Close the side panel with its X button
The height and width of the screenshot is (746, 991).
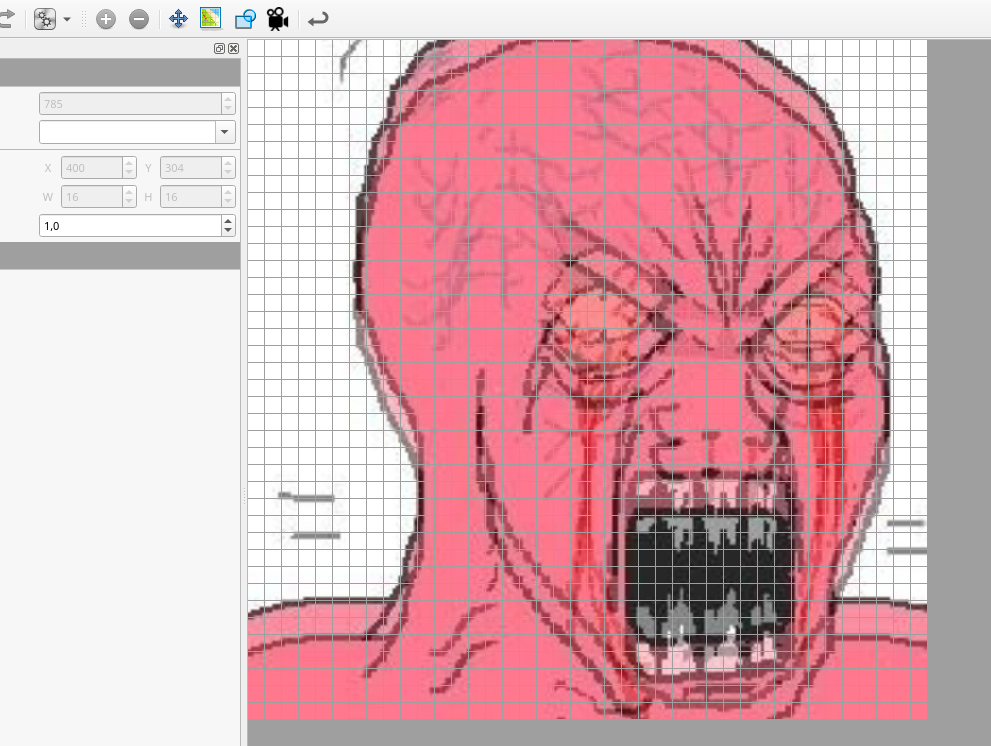click(234, 49)
